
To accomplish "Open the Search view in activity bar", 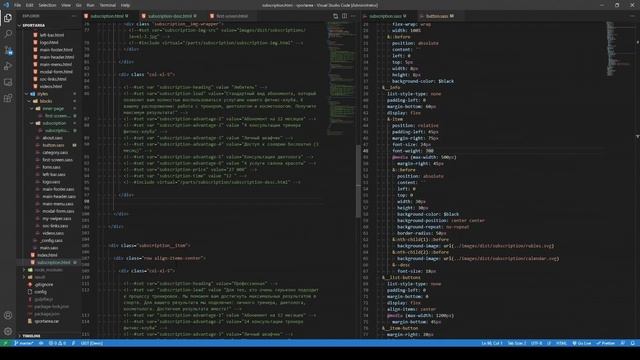I will [x=8, y=34].
